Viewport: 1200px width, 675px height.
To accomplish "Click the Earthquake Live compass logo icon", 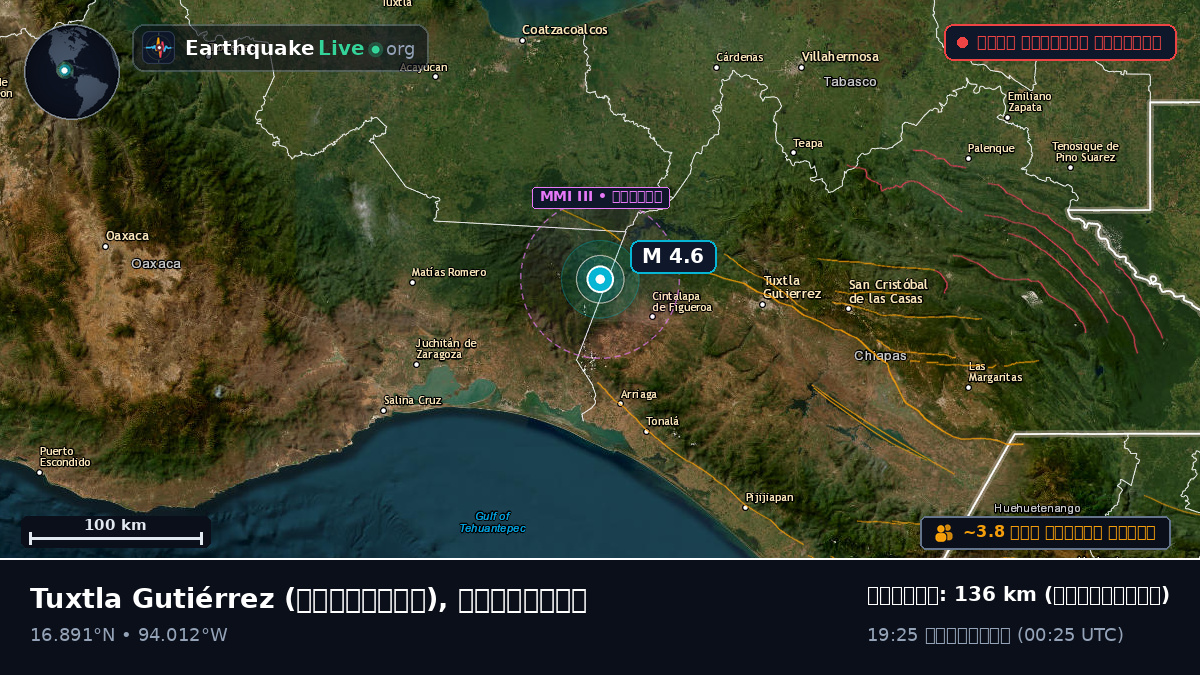I will click(158, 48).
